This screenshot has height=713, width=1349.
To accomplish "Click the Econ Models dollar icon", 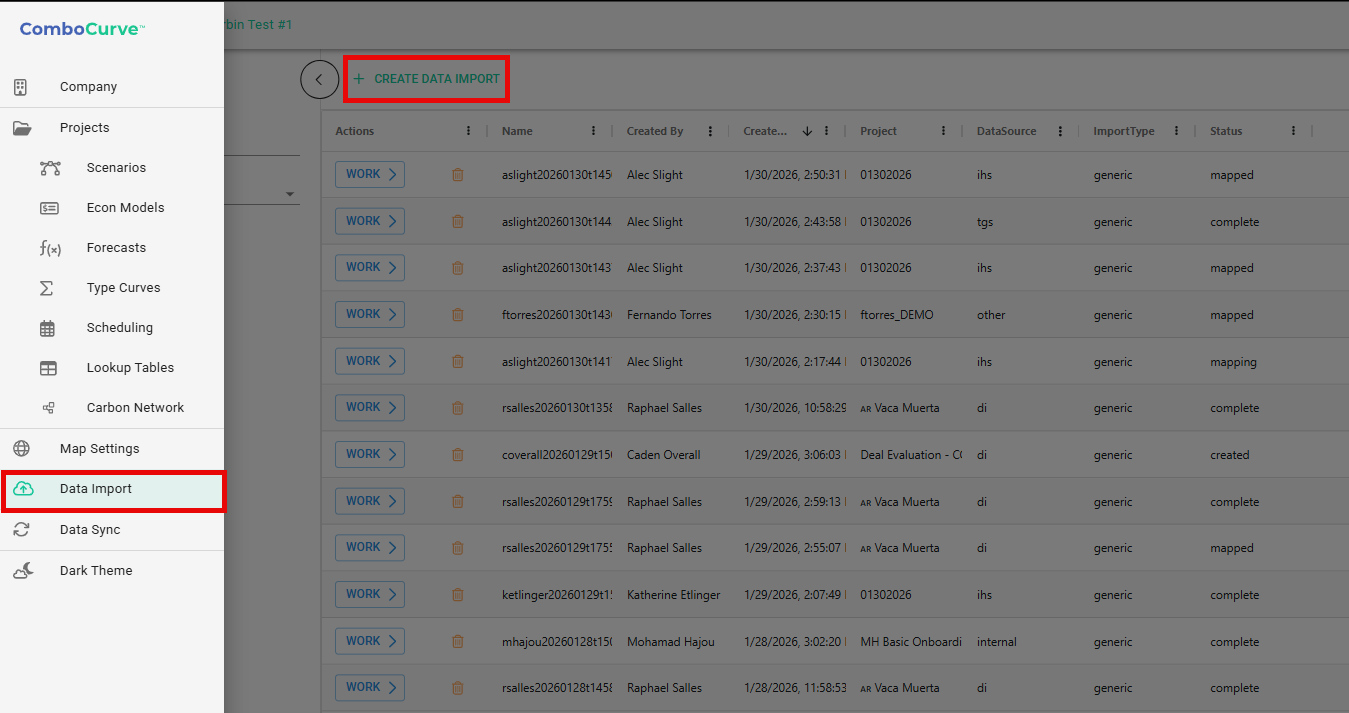I will point(49,208).
